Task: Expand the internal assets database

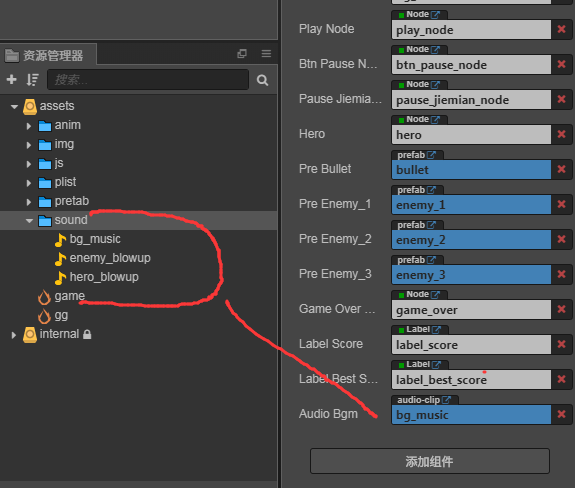Action: (14, 335)
